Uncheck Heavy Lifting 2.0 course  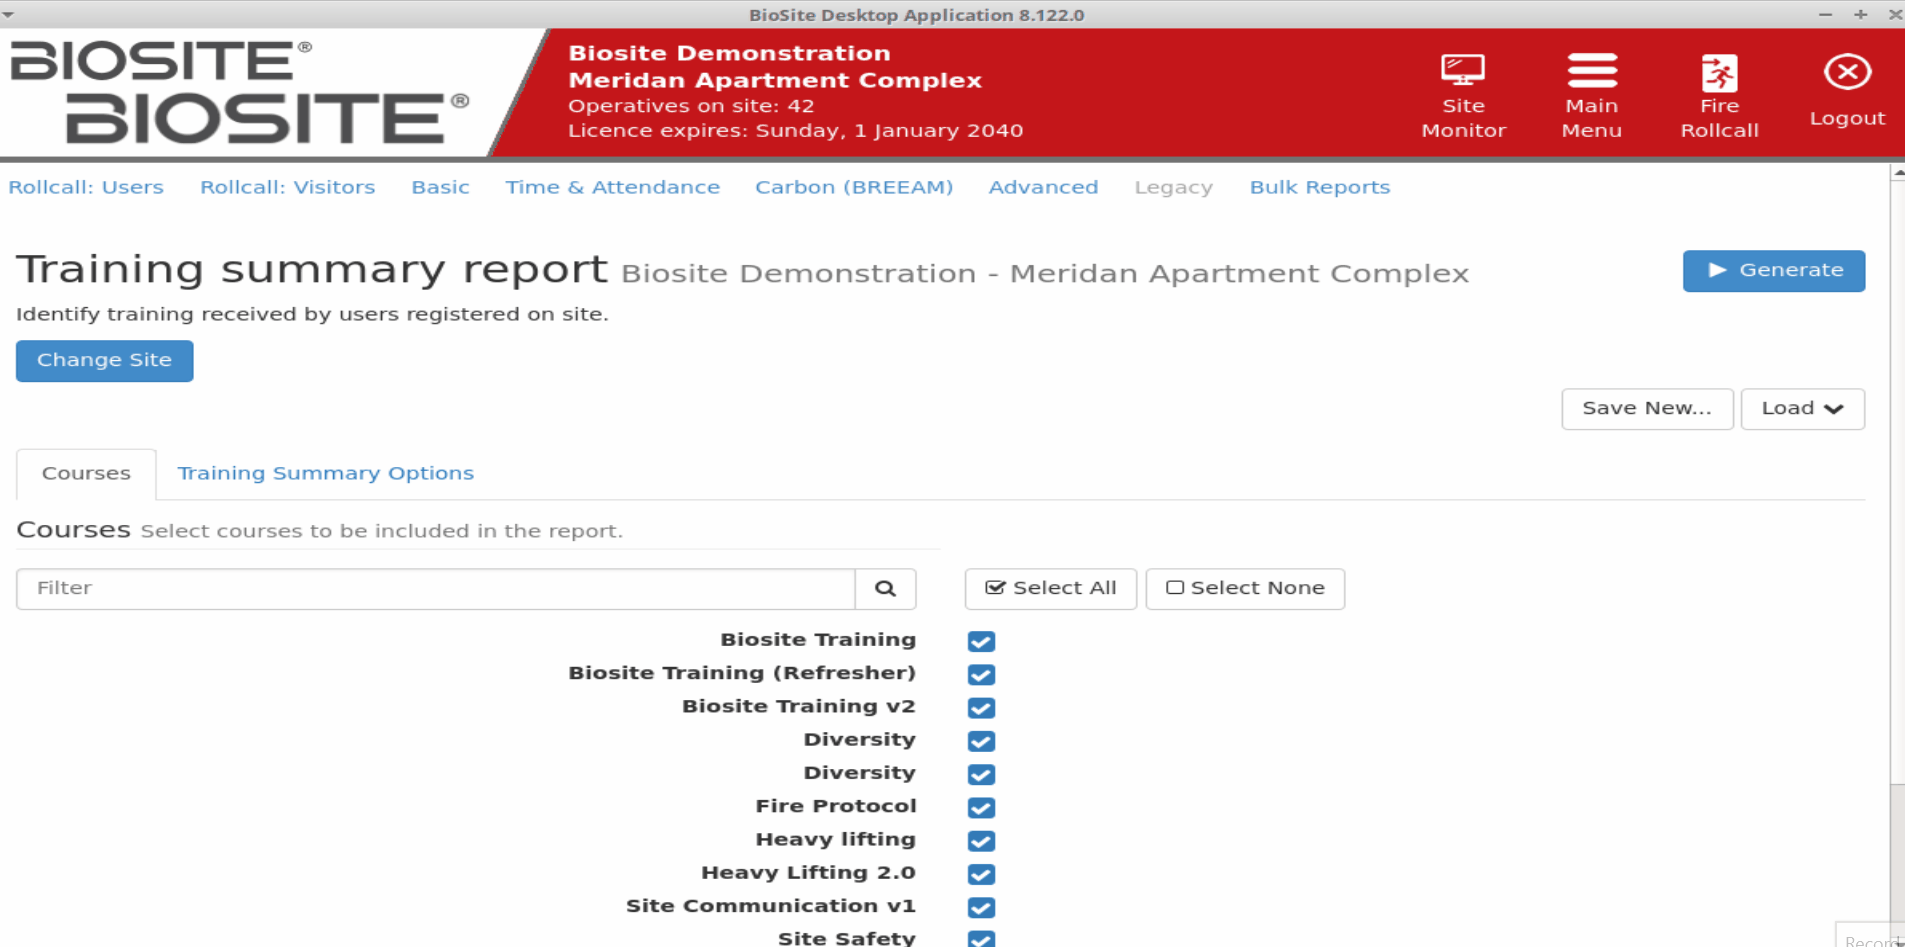[x=981, y=874]
